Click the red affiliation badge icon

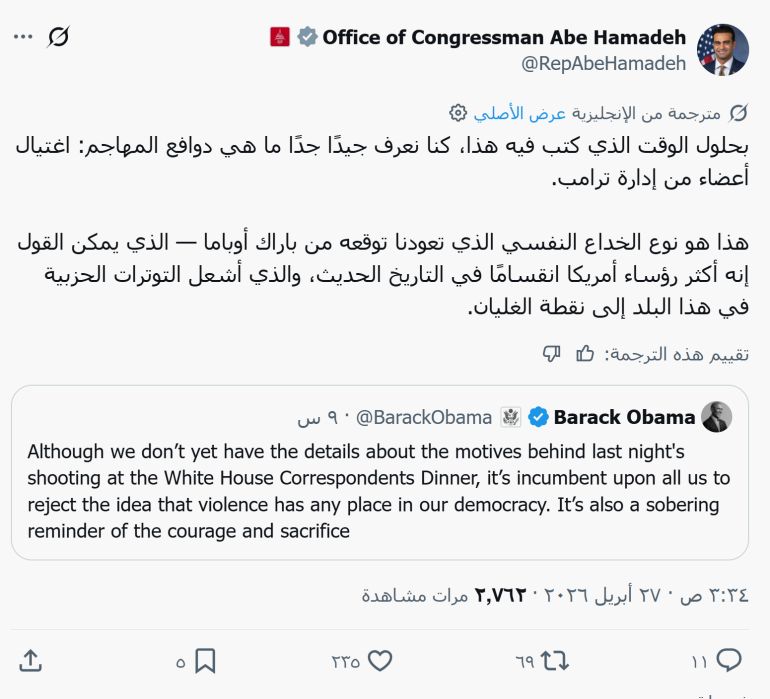pos(280,38)
